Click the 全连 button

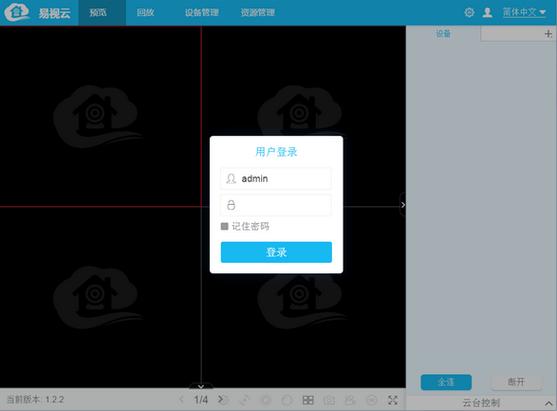pyautogui.click(x=446, y=382)
